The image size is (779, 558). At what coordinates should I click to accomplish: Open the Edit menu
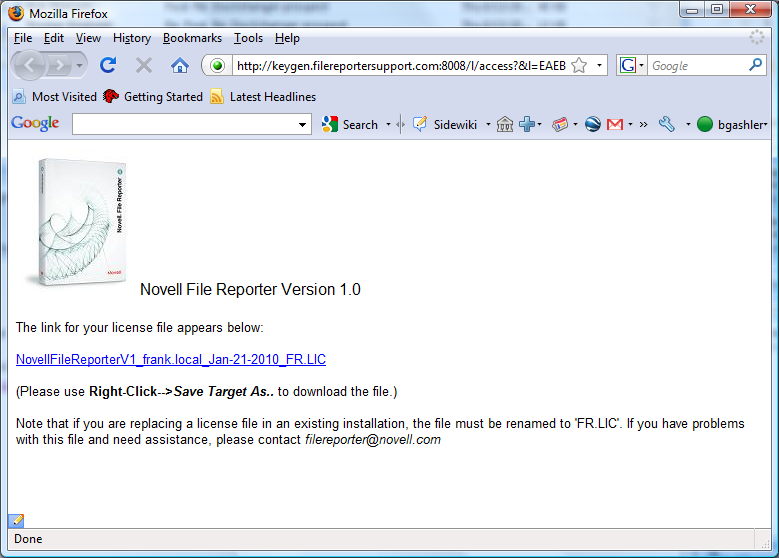54,38
